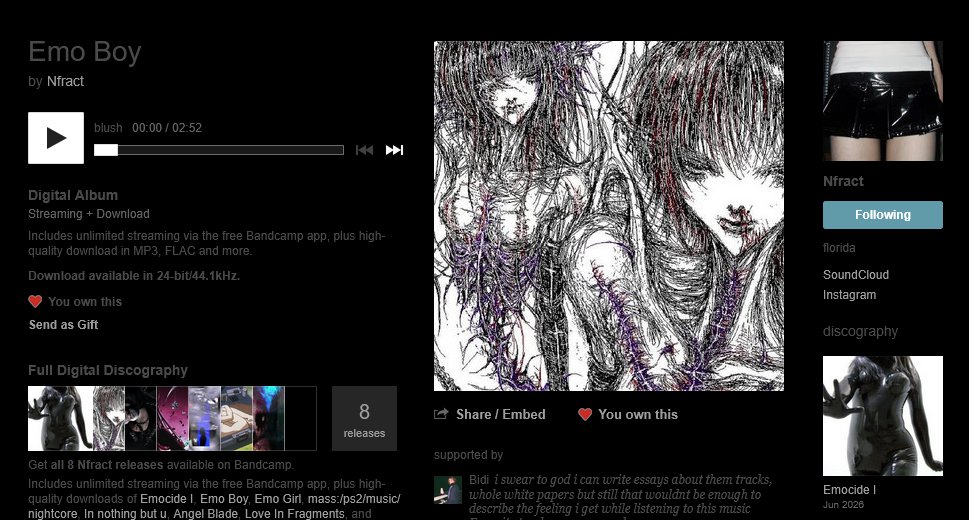The width and height of the screenshot is (969, 520).
Task: Open the Instagram link
Action: click(x=849, y=295)
